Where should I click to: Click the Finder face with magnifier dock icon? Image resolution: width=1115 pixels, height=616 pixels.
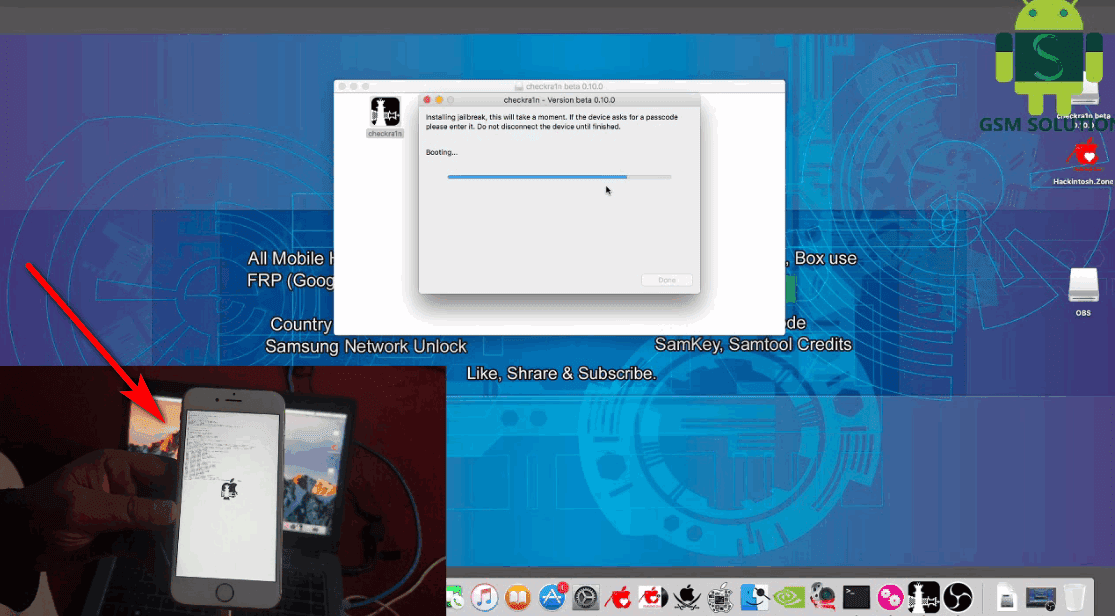754,598
